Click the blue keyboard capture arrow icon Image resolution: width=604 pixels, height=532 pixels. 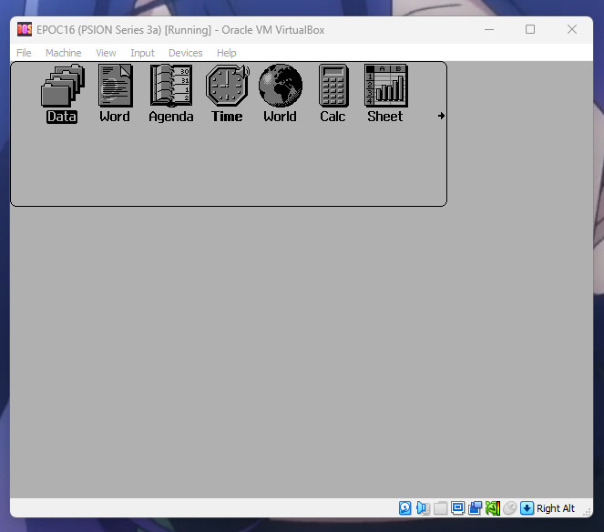(527, 508)
